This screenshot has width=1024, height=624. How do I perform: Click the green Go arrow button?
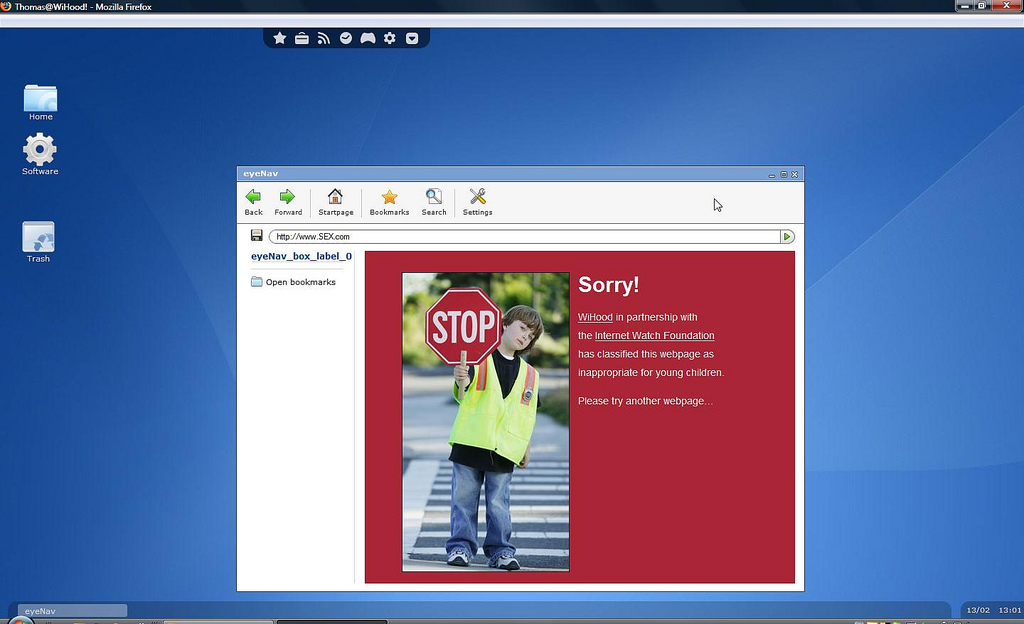(787, 236)
